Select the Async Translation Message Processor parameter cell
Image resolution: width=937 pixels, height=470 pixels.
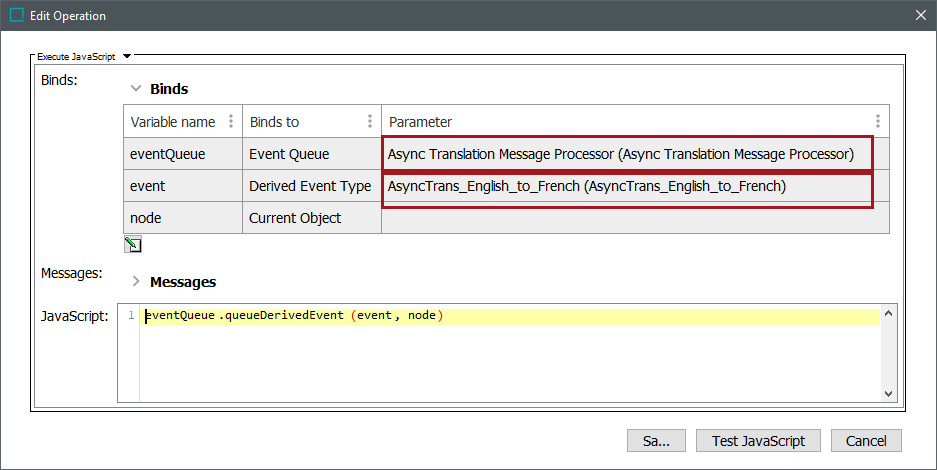click(x=627, y=154)
